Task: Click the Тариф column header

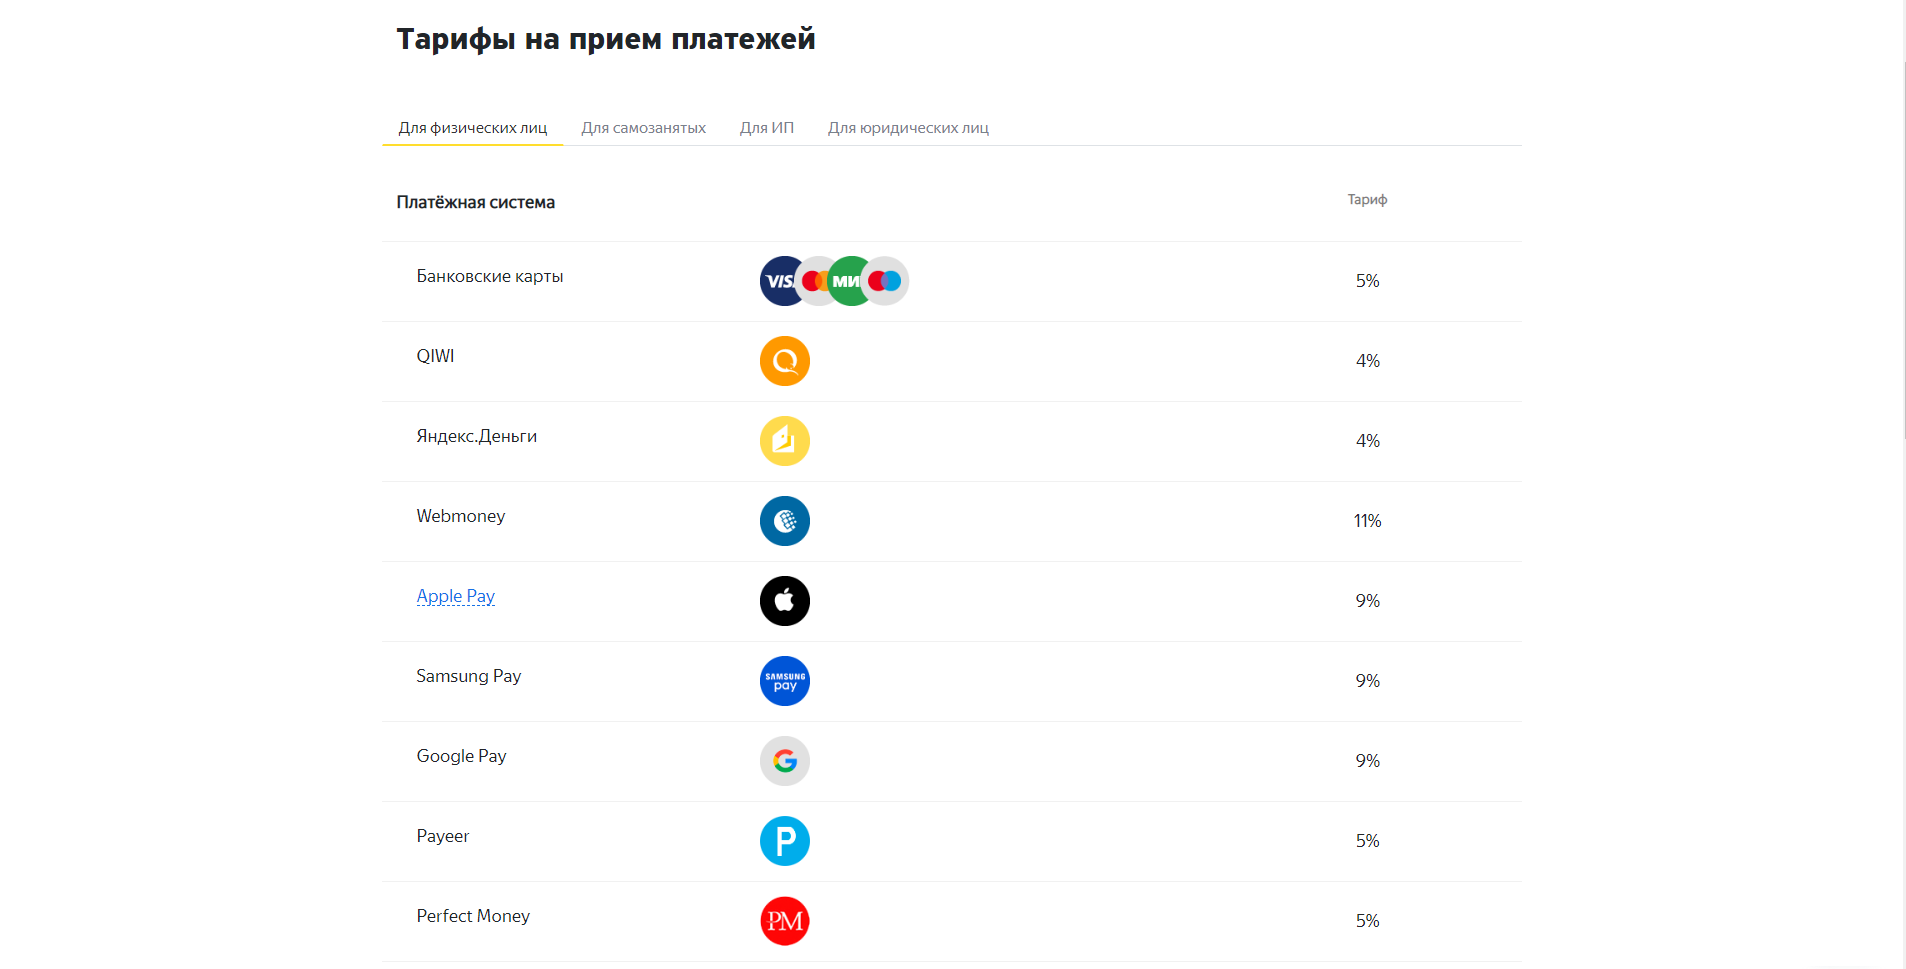Action: click(1366, 199)
